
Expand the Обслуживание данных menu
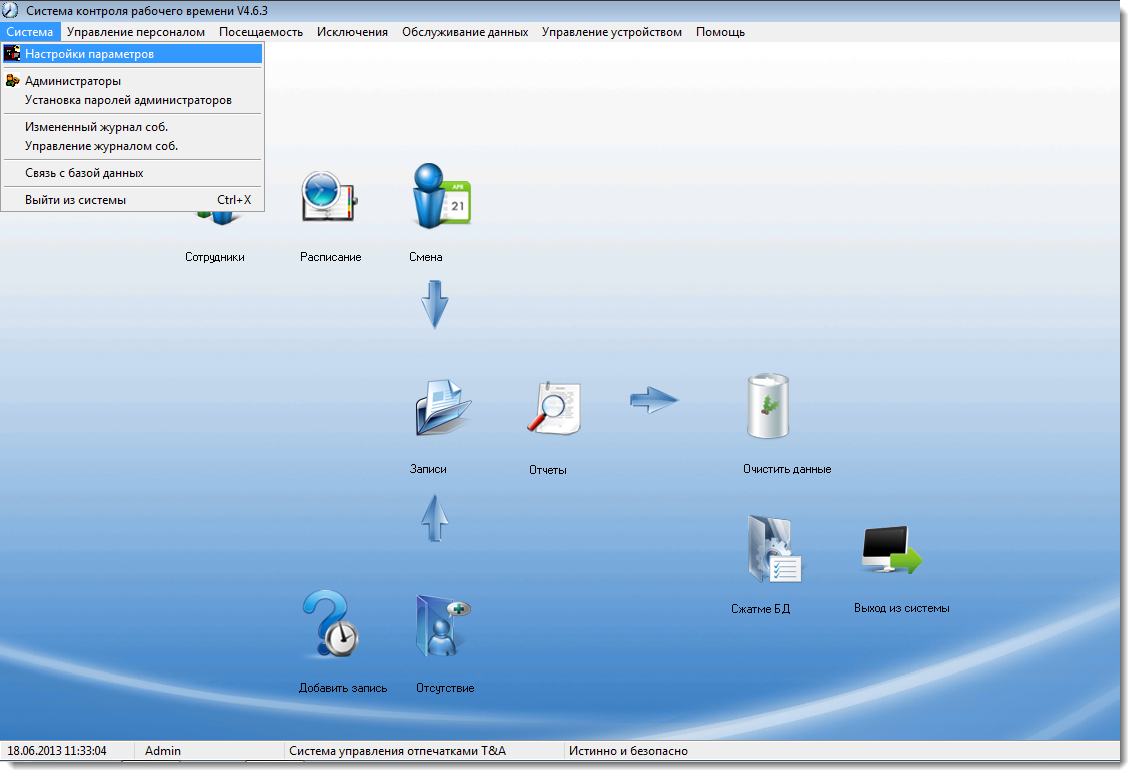tap(465, 32)
